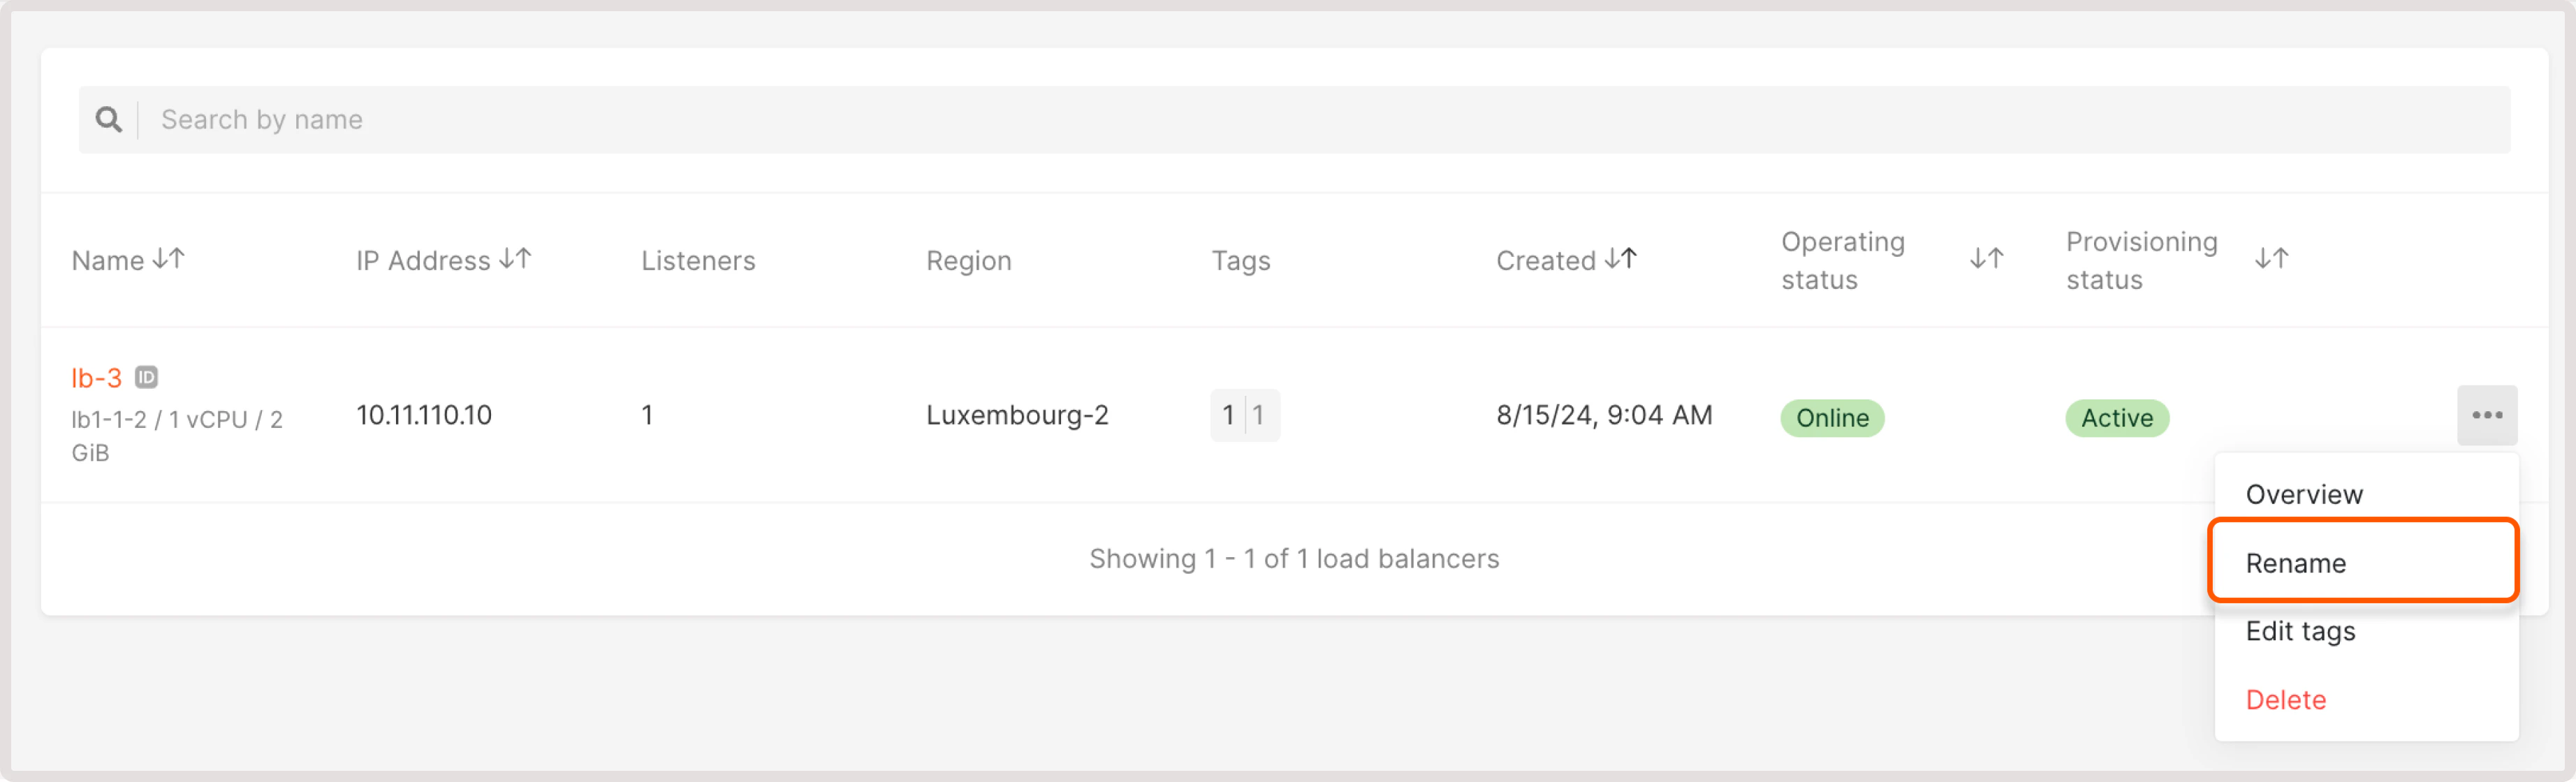
Task: Select Edit tags from the actions menu
Action: (x=2300, y=631)
